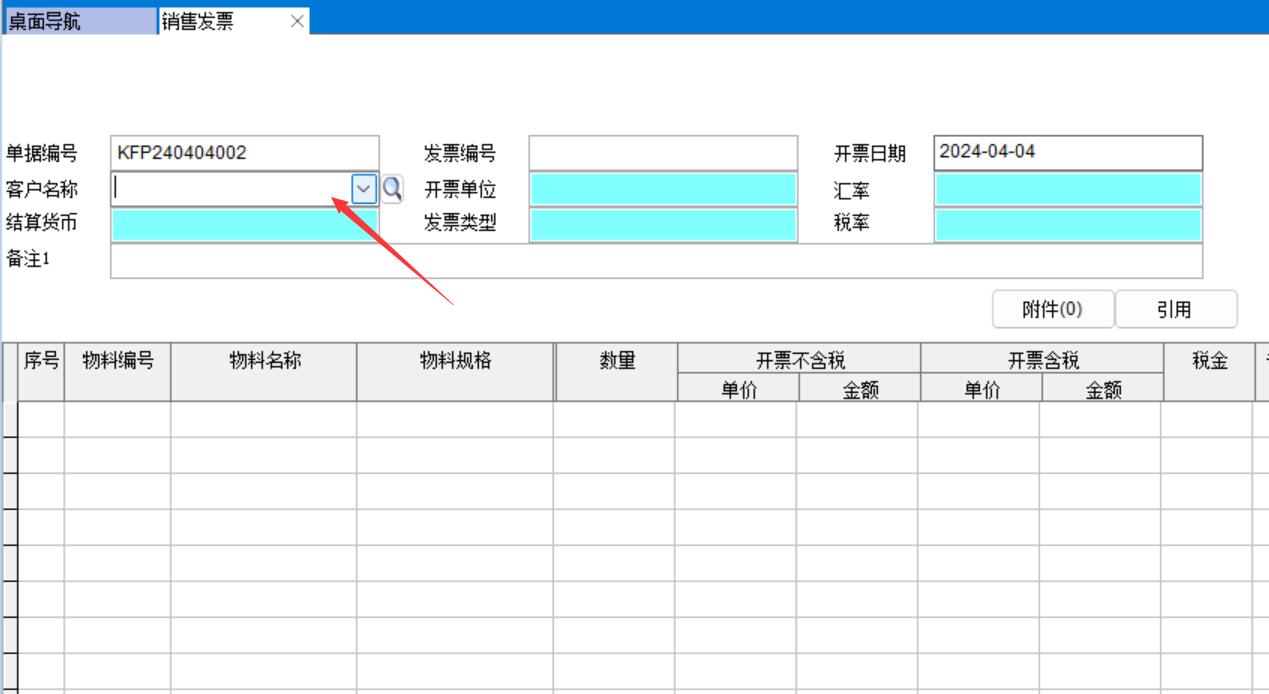The image size is (1269, 694).
Task: Select the 税率 field
Action: (x=1067, y=225)
